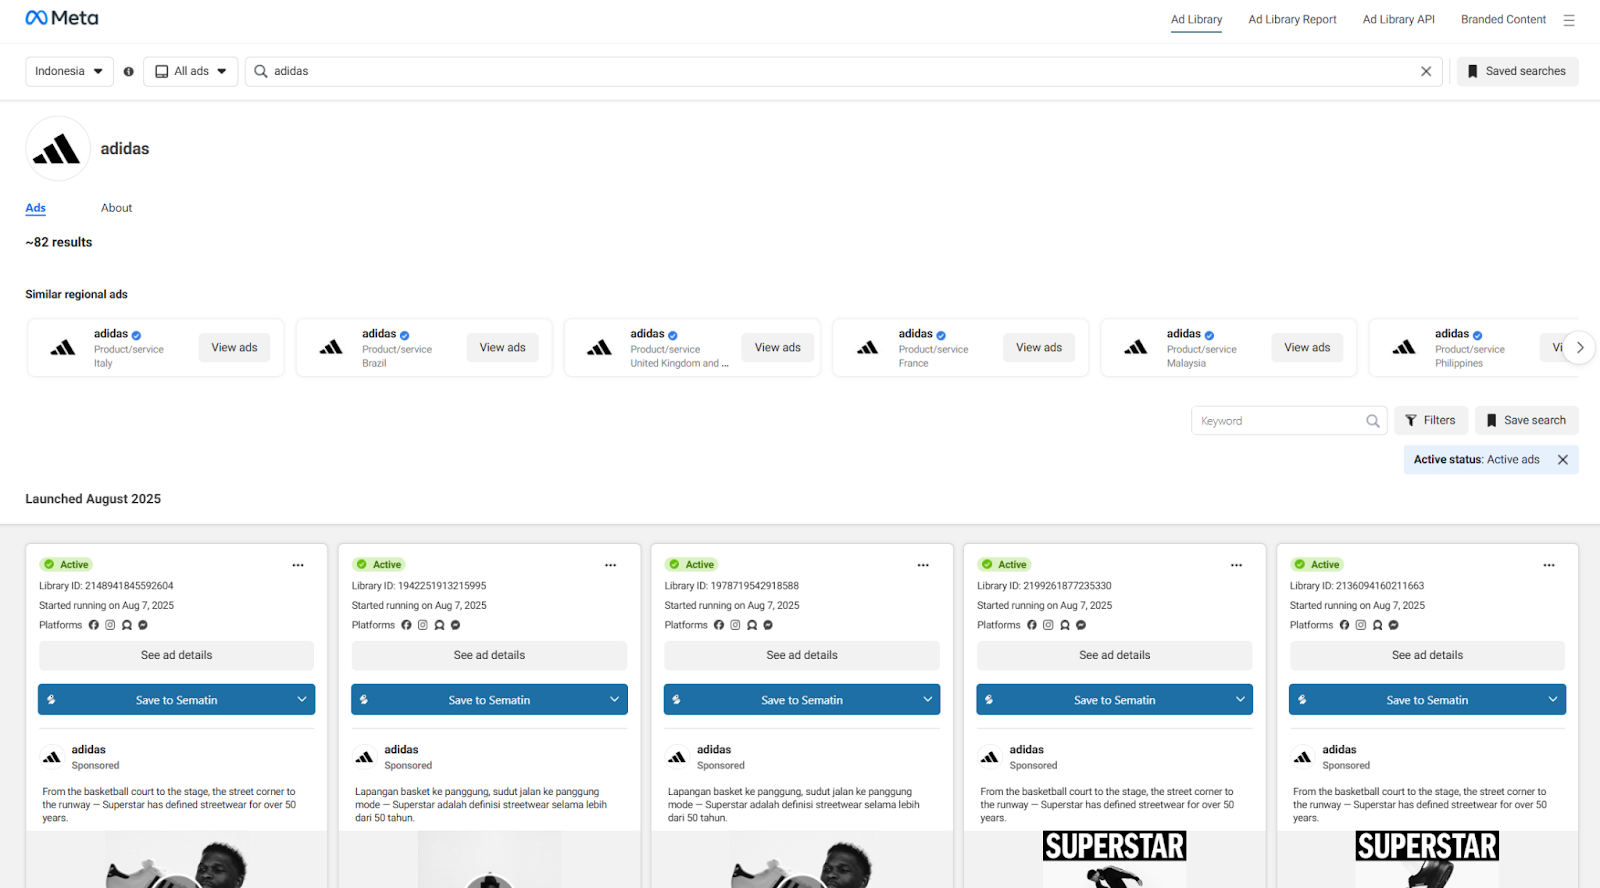
Task: Remove the Active status filter chip
Action: tap(1562, 460)
